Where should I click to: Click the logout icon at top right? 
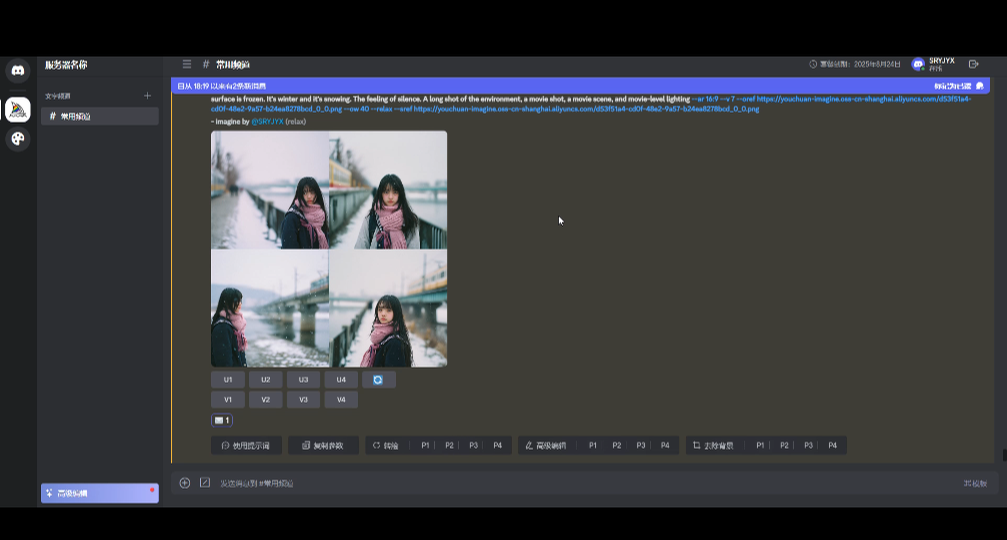click(x=974, y=64)
